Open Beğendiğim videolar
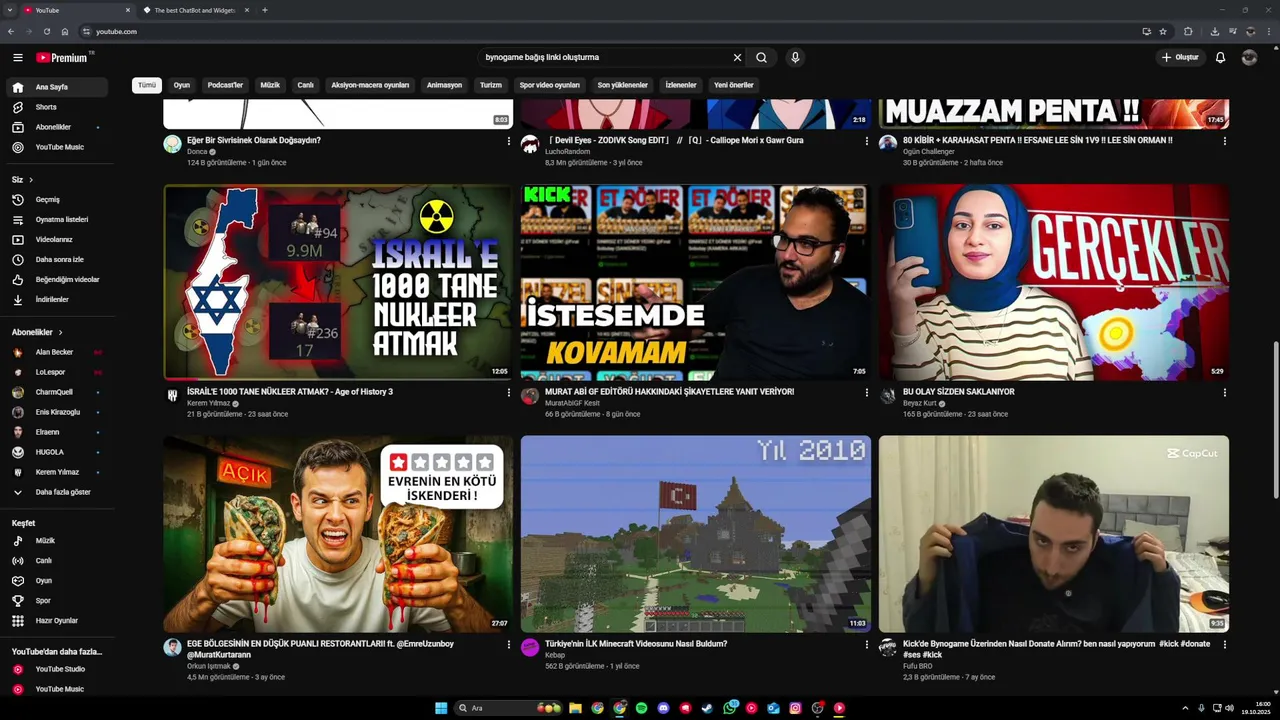1280x720 pixels. 58,279
